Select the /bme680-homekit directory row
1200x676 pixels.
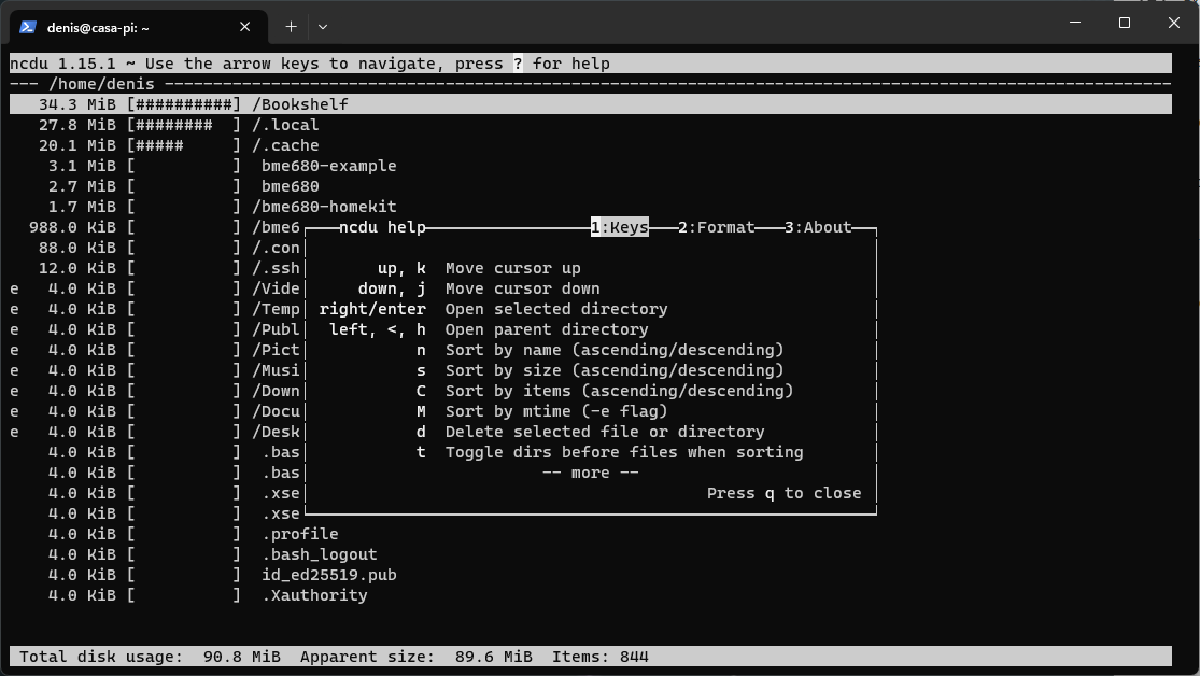[591, 207]
